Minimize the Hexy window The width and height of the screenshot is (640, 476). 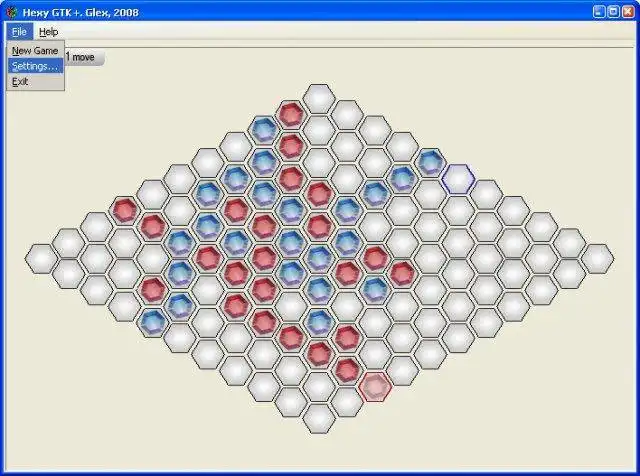pos(599,12)
